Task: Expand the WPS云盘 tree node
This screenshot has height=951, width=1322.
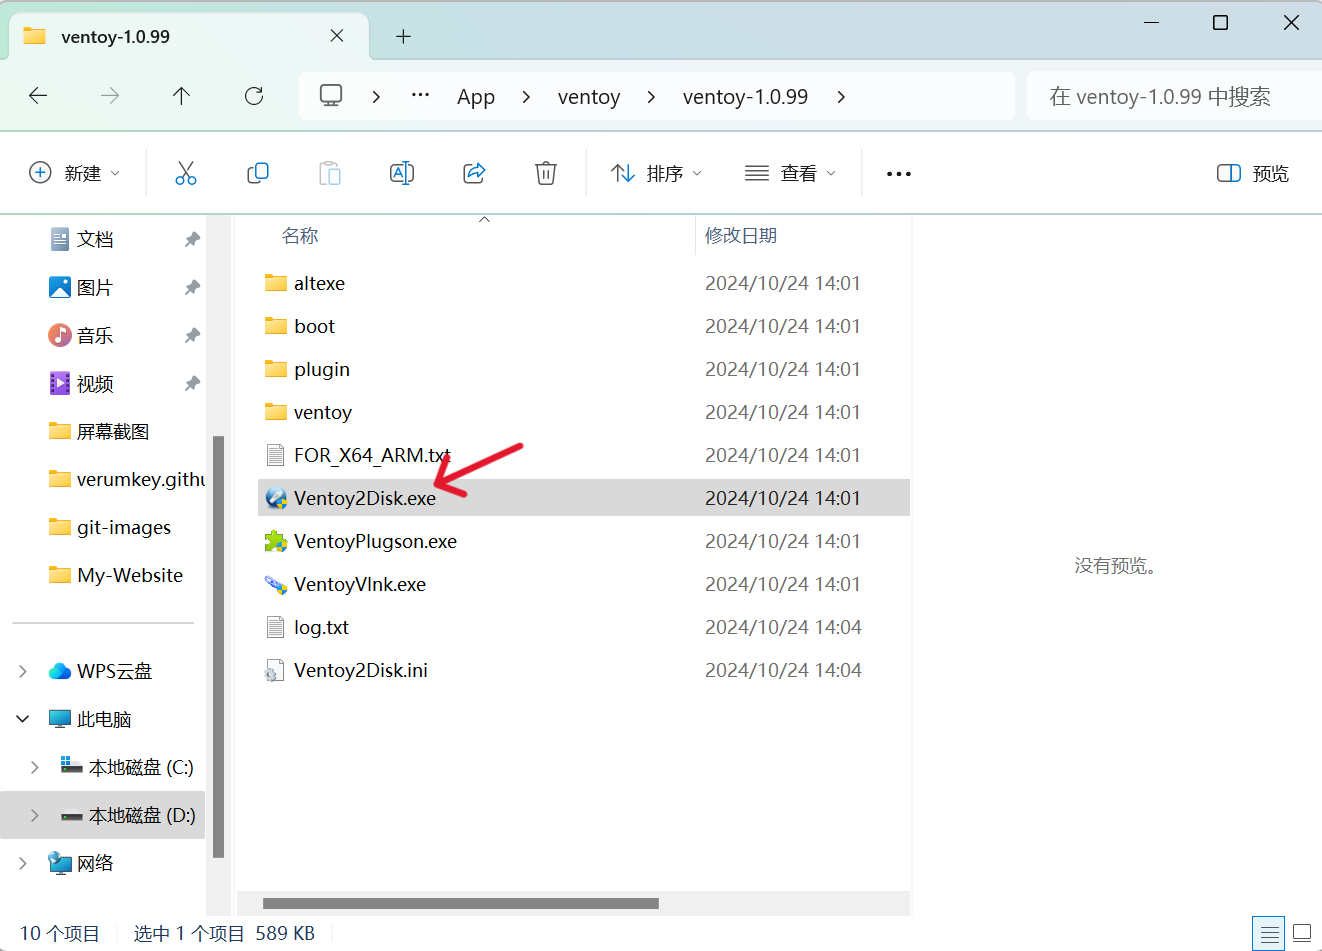Action: click(23, 671)
